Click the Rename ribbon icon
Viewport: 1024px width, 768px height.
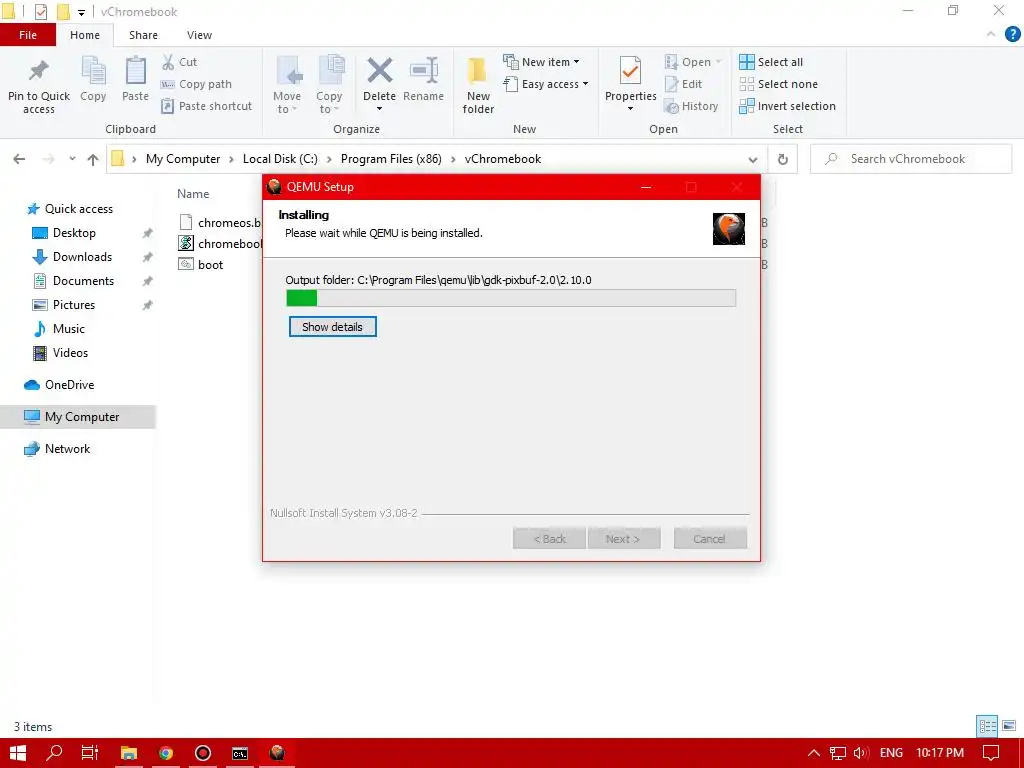point(423,71)
